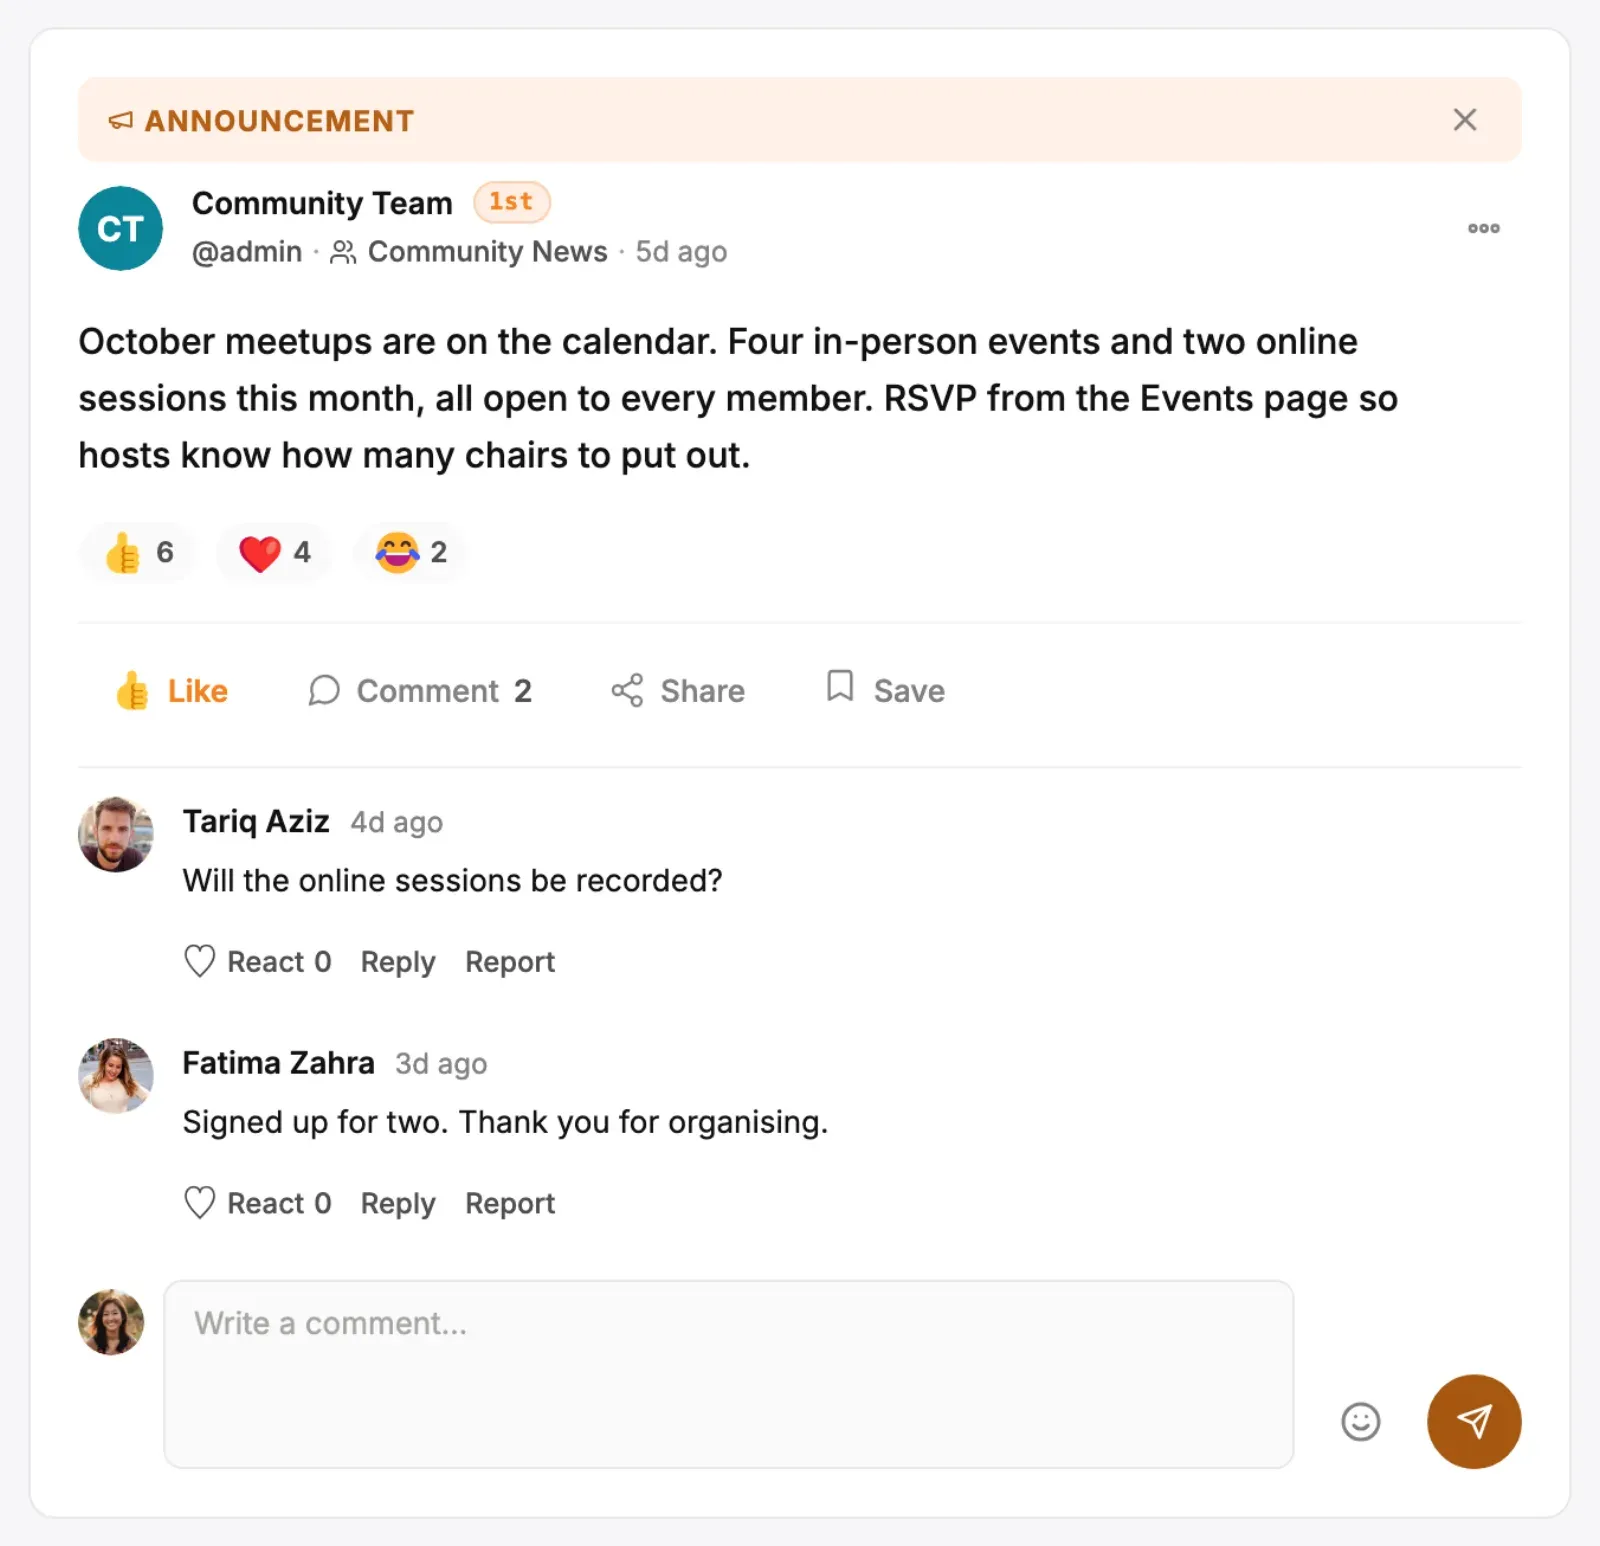Click the thumbs-up reaction count pill

click(138, 552)
